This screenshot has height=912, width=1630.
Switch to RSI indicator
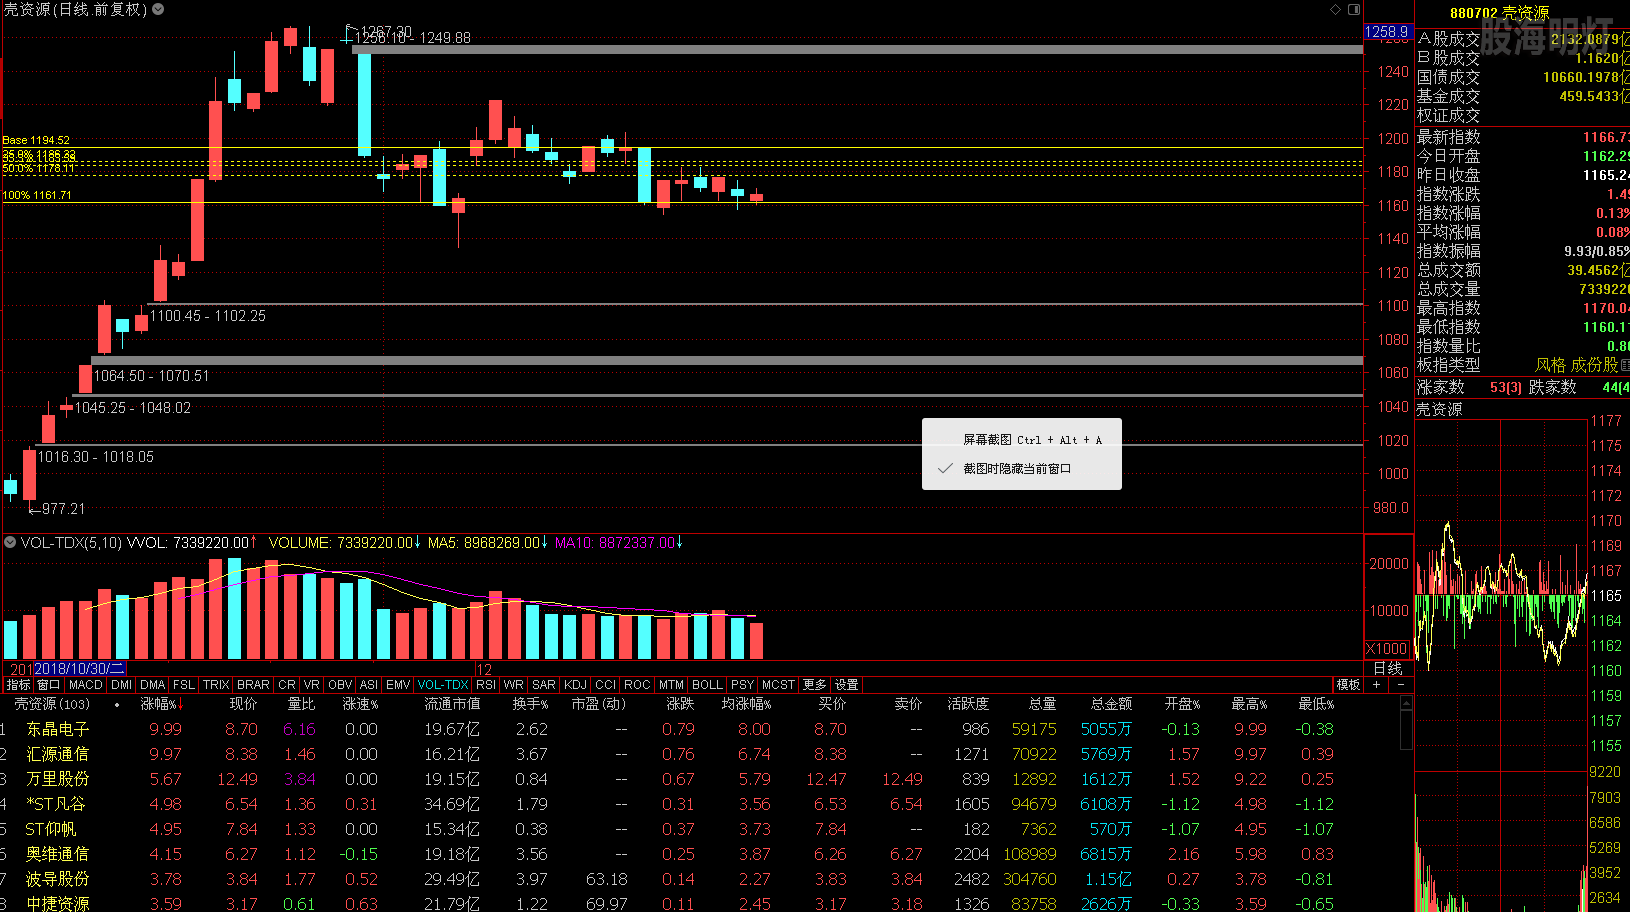pyautogui.click(x=486, y=685)
